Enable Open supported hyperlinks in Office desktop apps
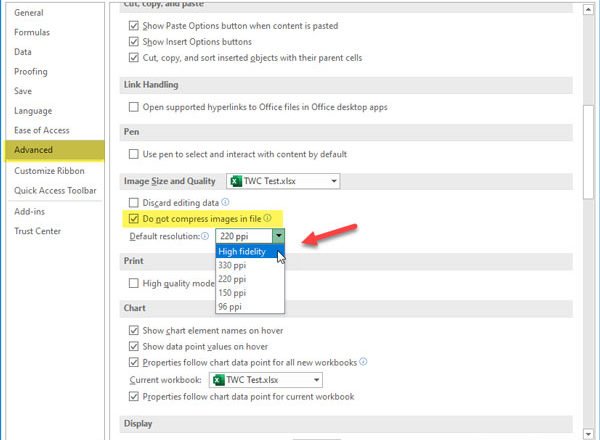This screenshot has height=440, width=600. point(134,107)
